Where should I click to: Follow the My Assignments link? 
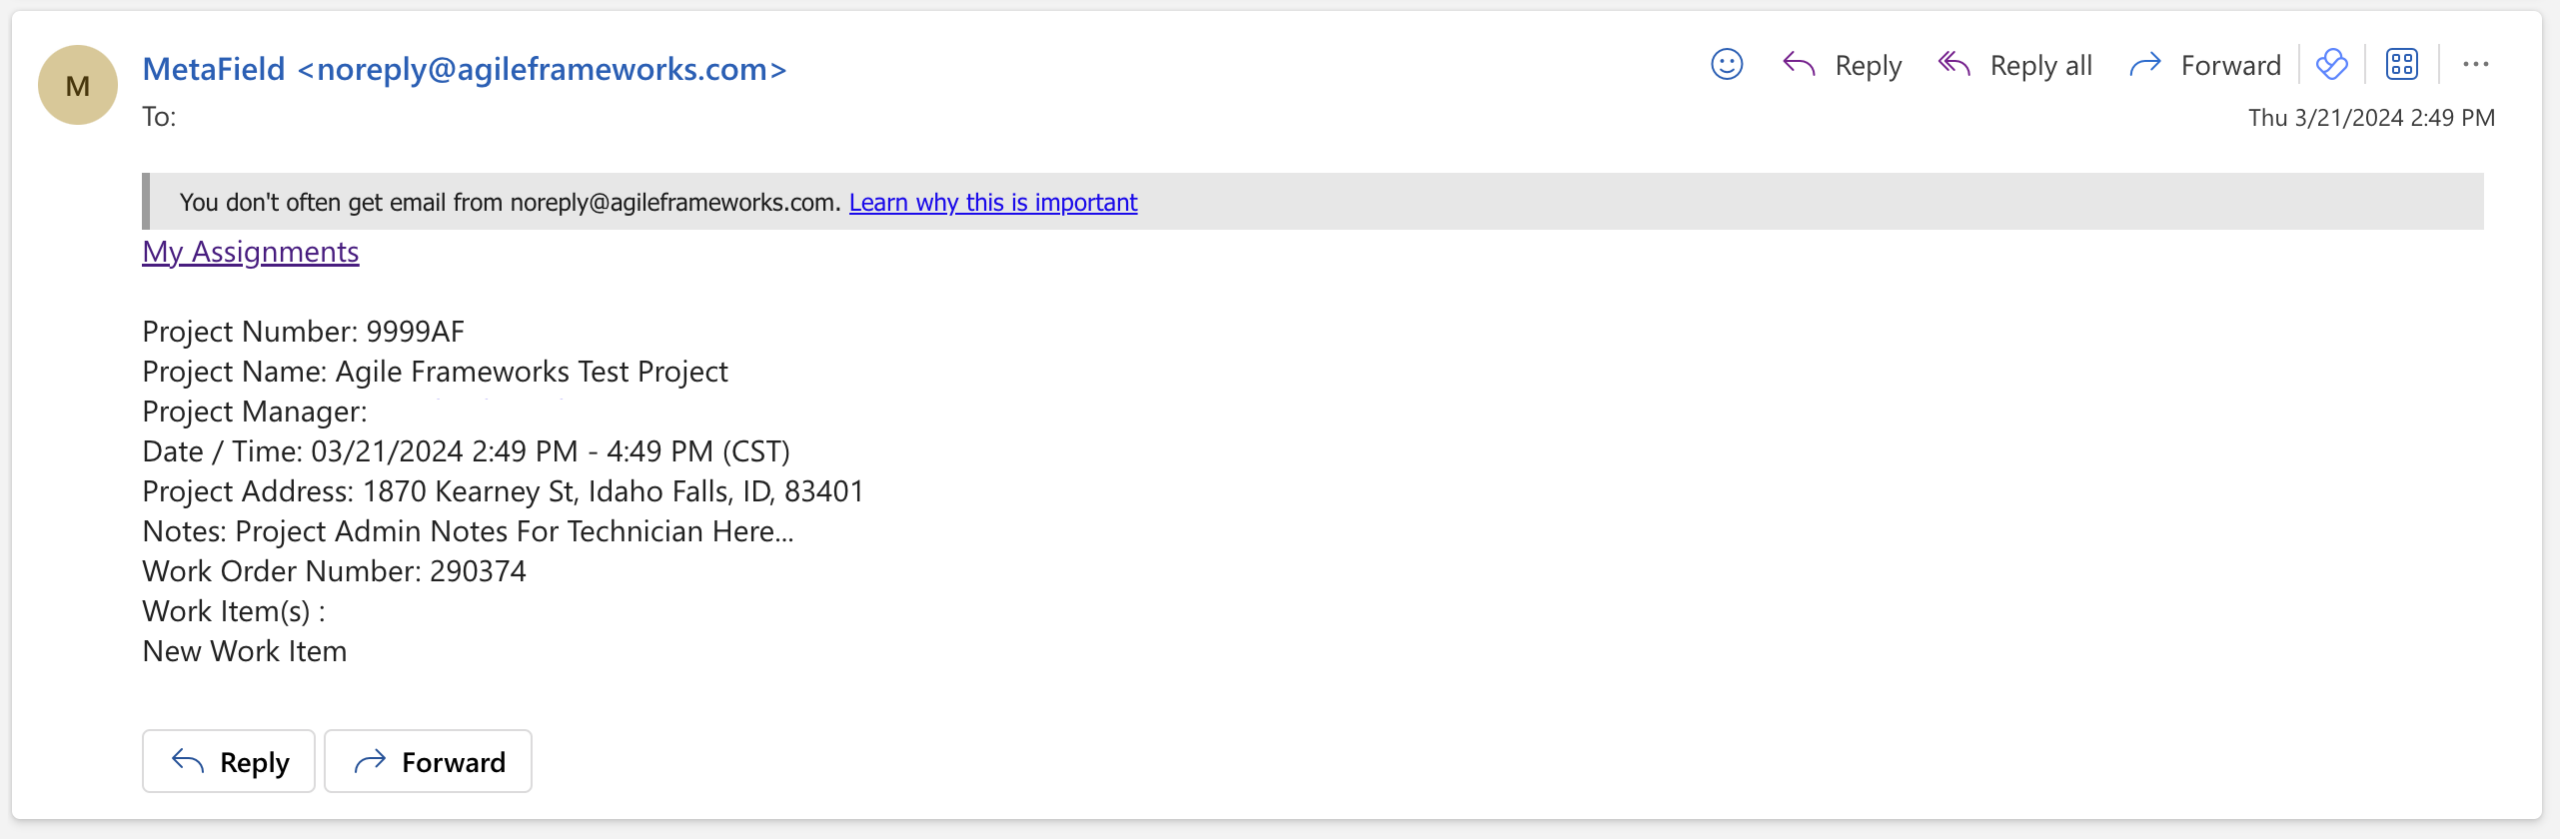pos(250,252)
